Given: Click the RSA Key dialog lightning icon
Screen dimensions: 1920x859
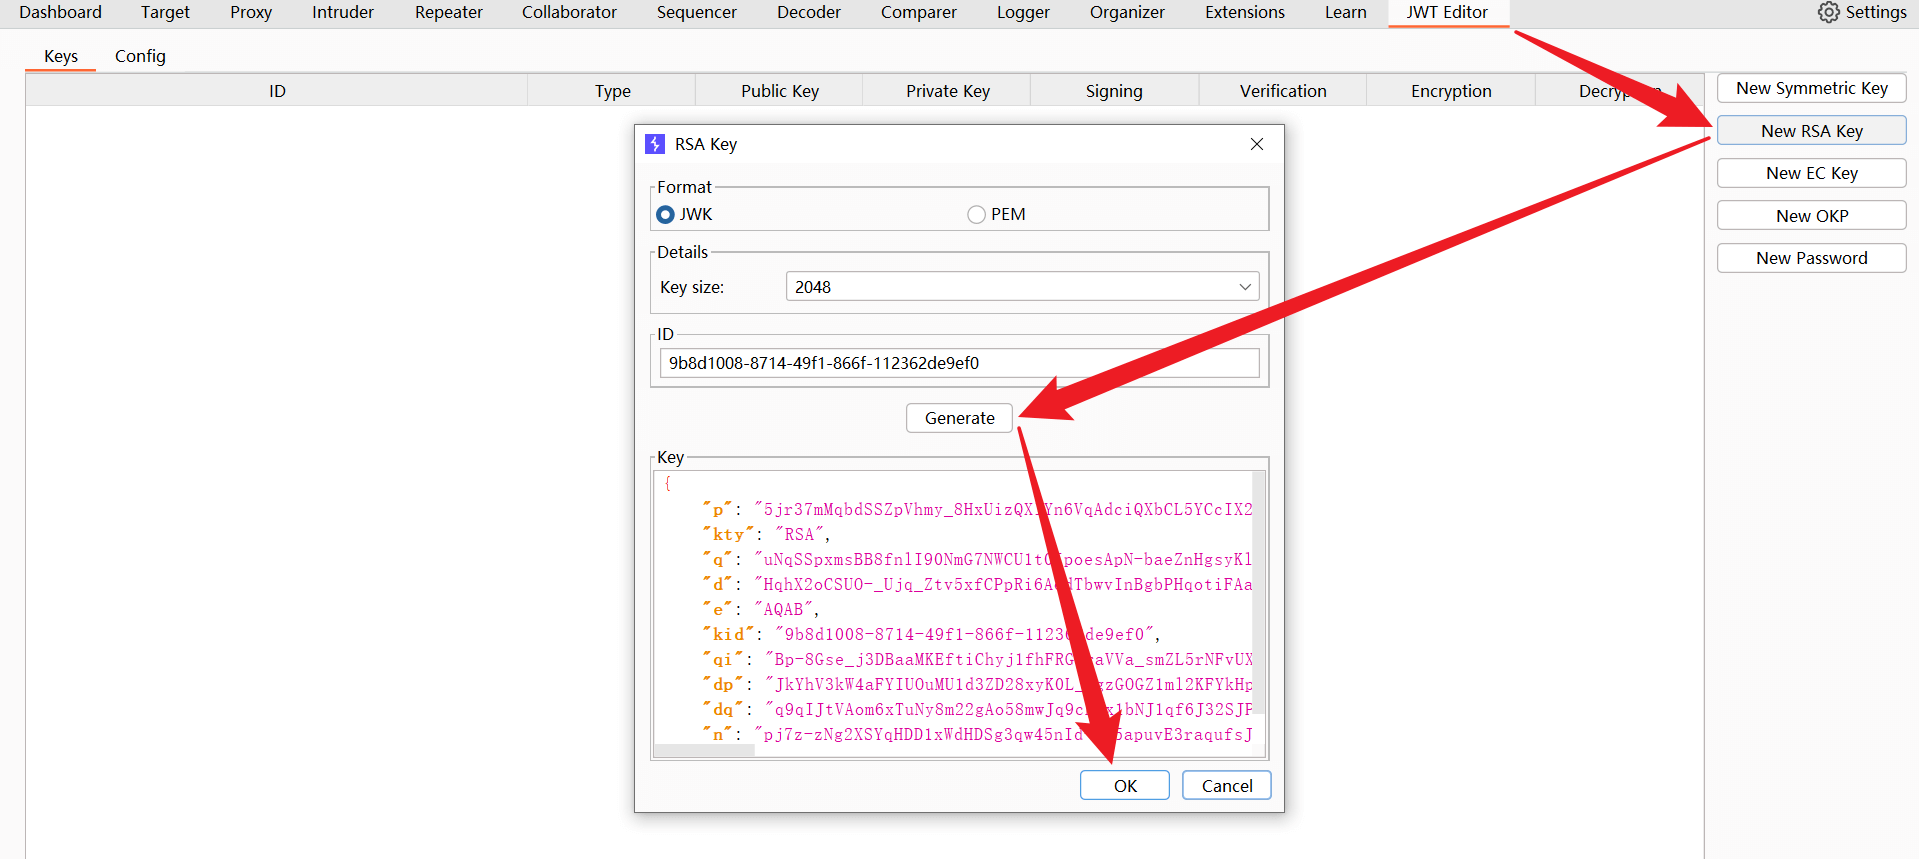Looking at the screenshot, I should pos(655,144).
